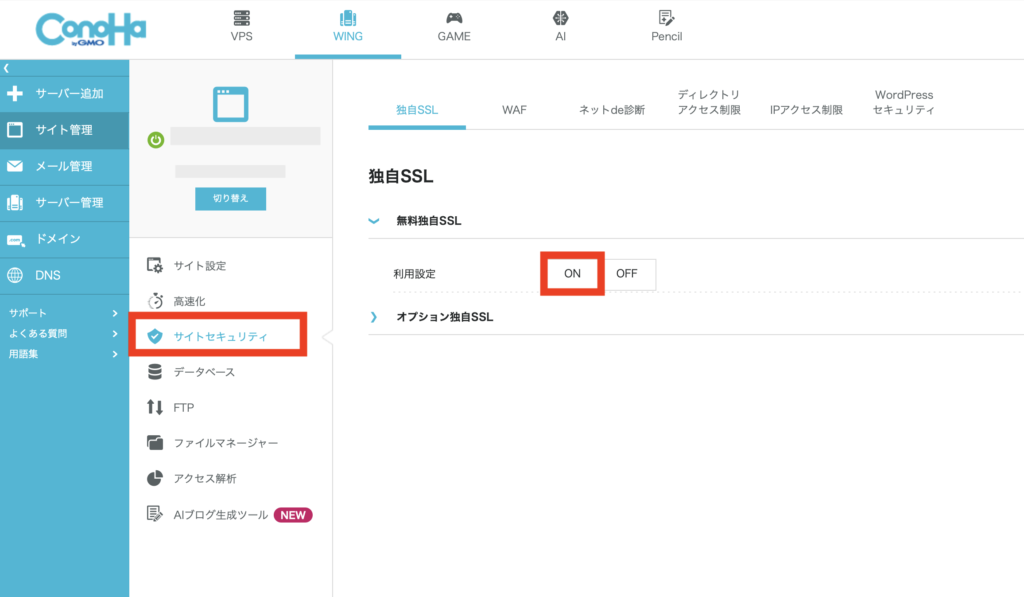1024x597 pixels.
Task: Open the Pencil service icon
Action: click(x=666, y=18)
